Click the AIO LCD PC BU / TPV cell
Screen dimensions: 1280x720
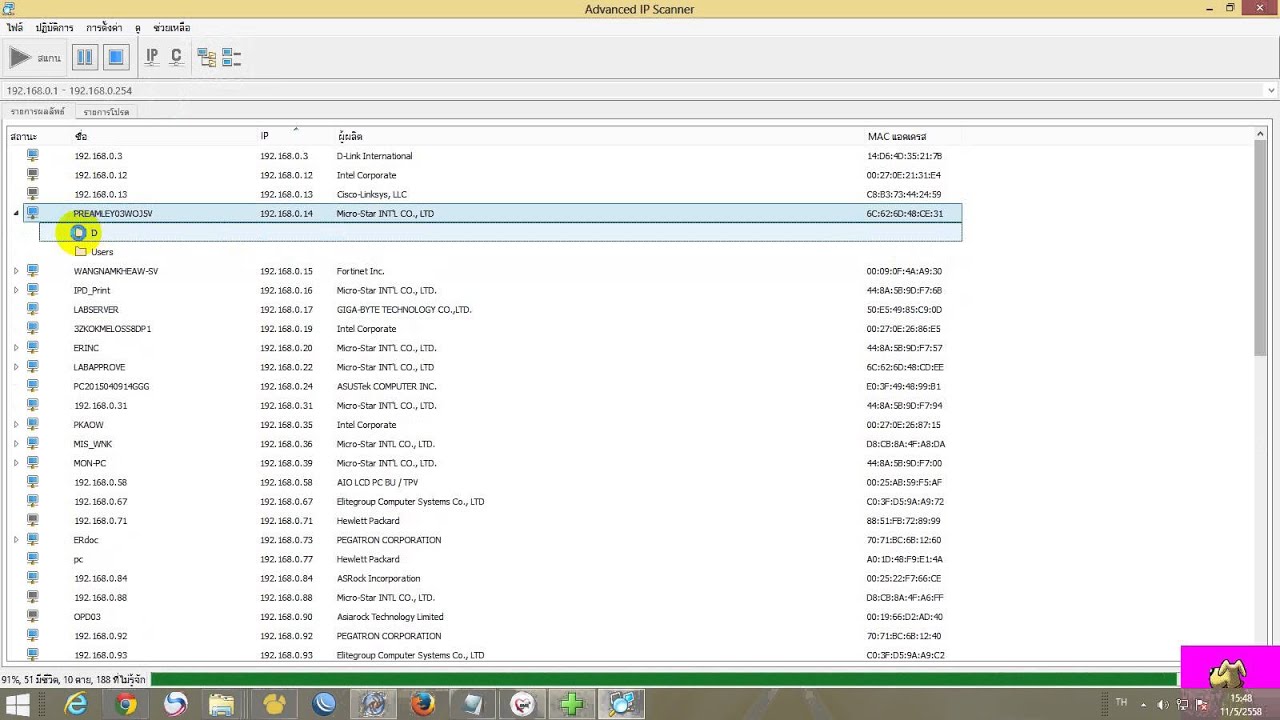click(x=377, y=482)
